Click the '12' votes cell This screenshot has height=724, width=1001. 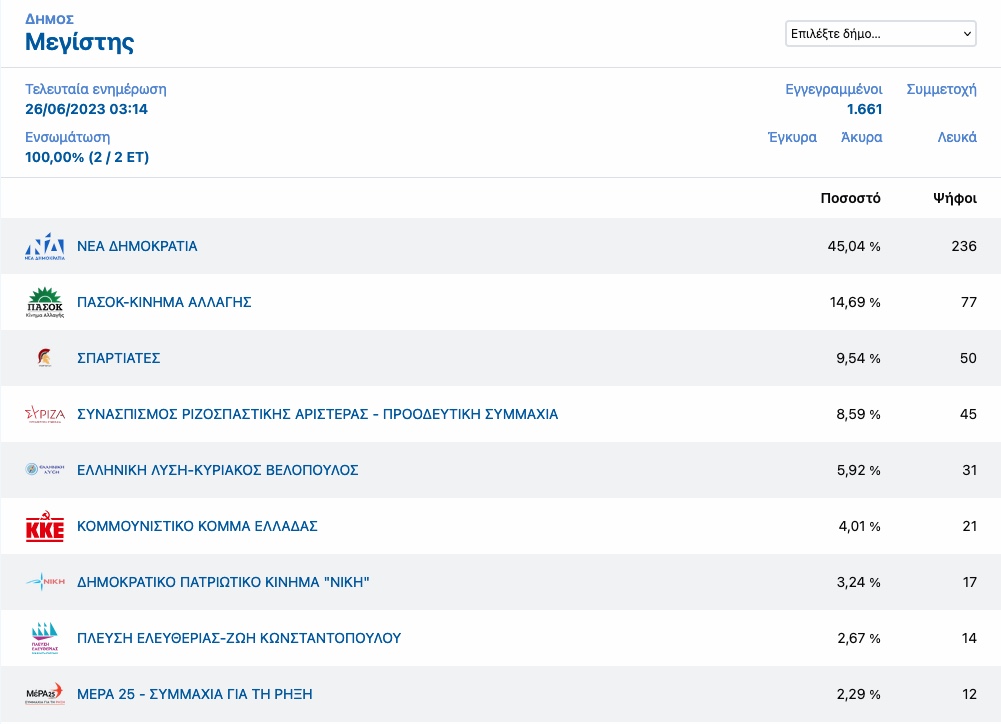pyautogui.click(x=969, y=694)
